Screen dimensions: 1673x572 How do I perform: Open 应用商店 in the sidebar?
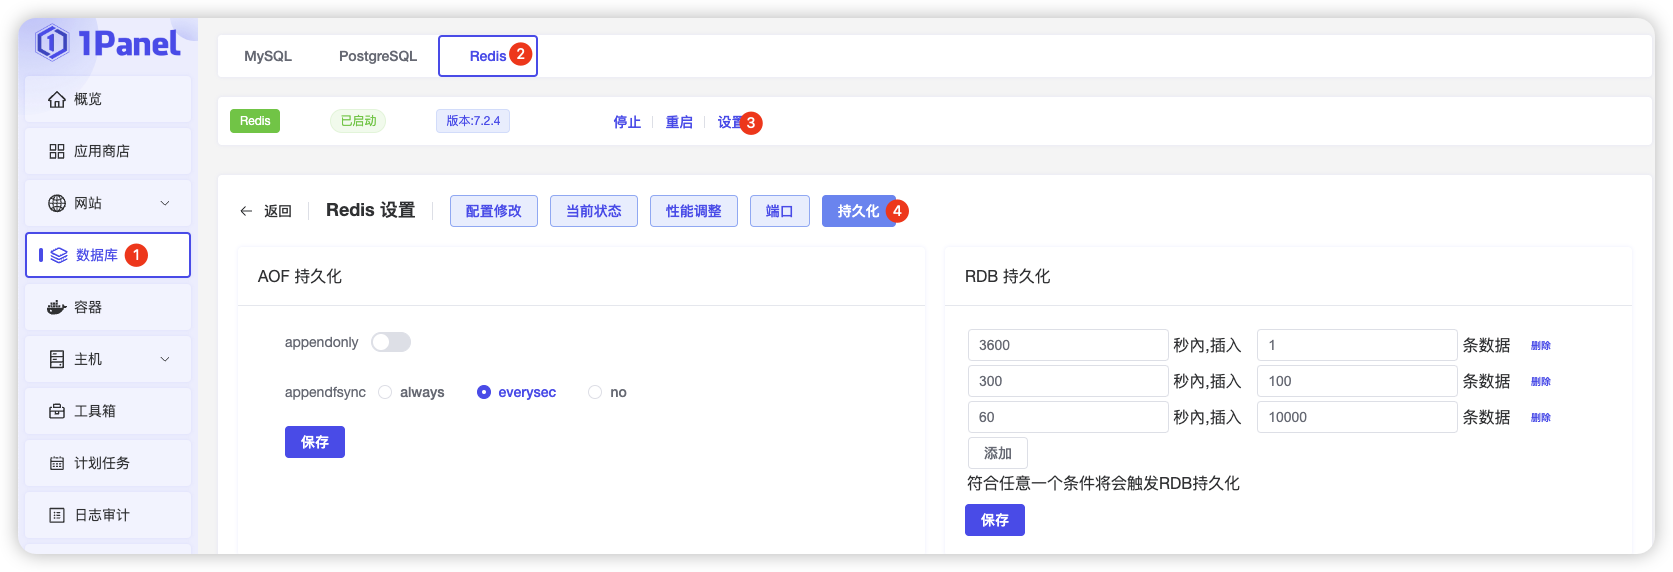click(x=108, y=151)
